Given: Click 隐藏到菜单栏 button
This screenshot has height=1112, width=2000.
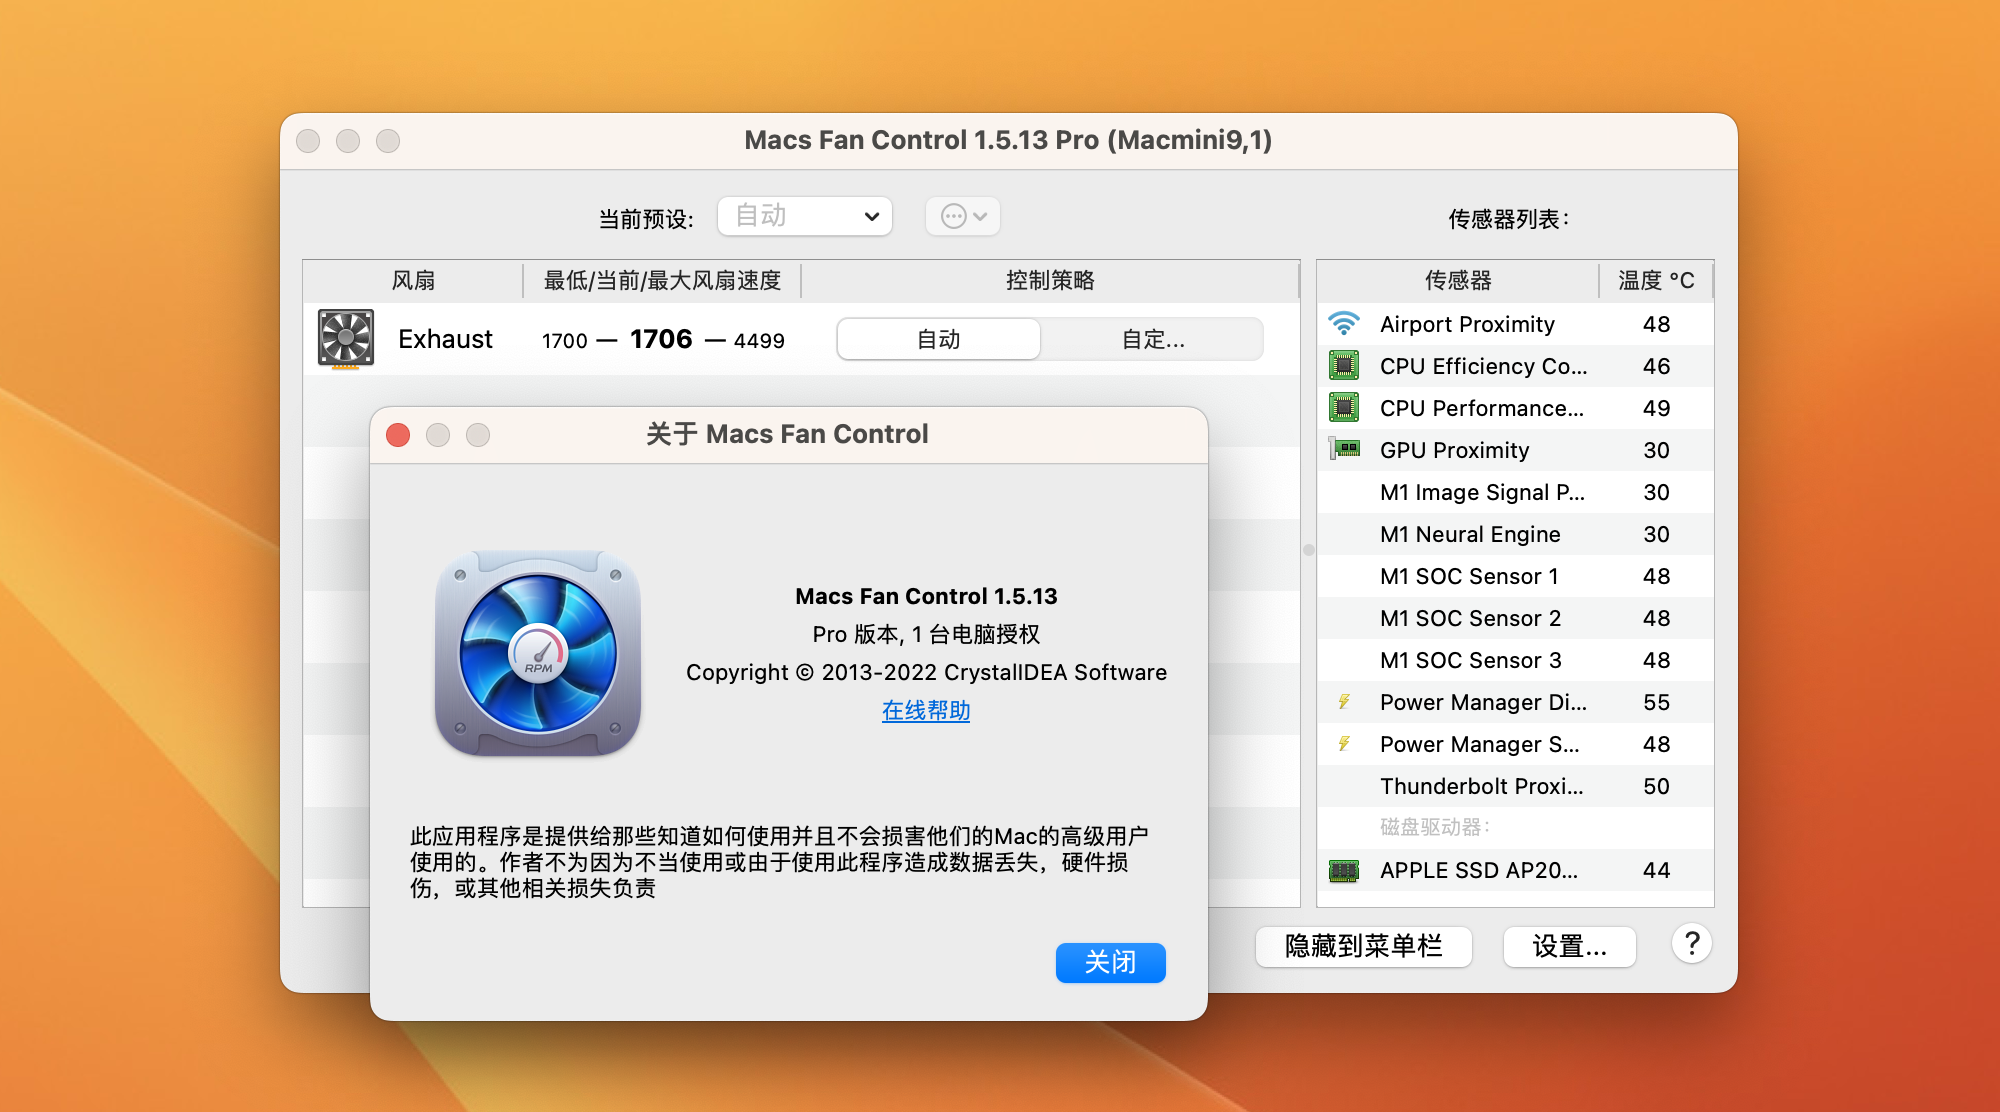Looking at the screenshot, I should point(1363,946).
